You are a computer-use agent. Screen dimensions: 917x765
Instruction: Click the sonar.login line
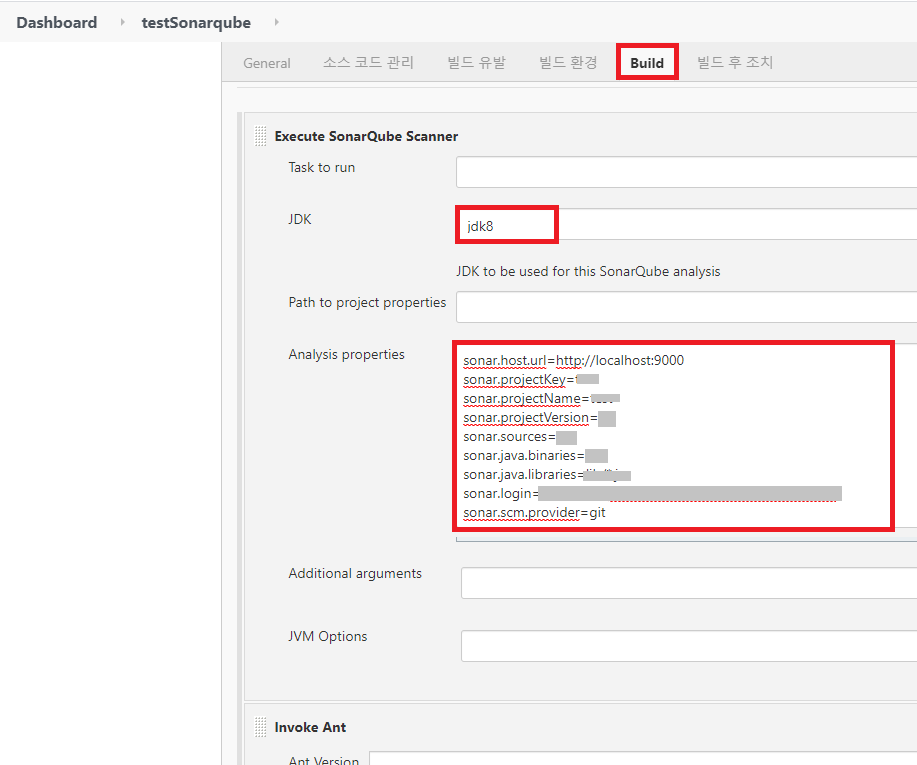point(652,494)
